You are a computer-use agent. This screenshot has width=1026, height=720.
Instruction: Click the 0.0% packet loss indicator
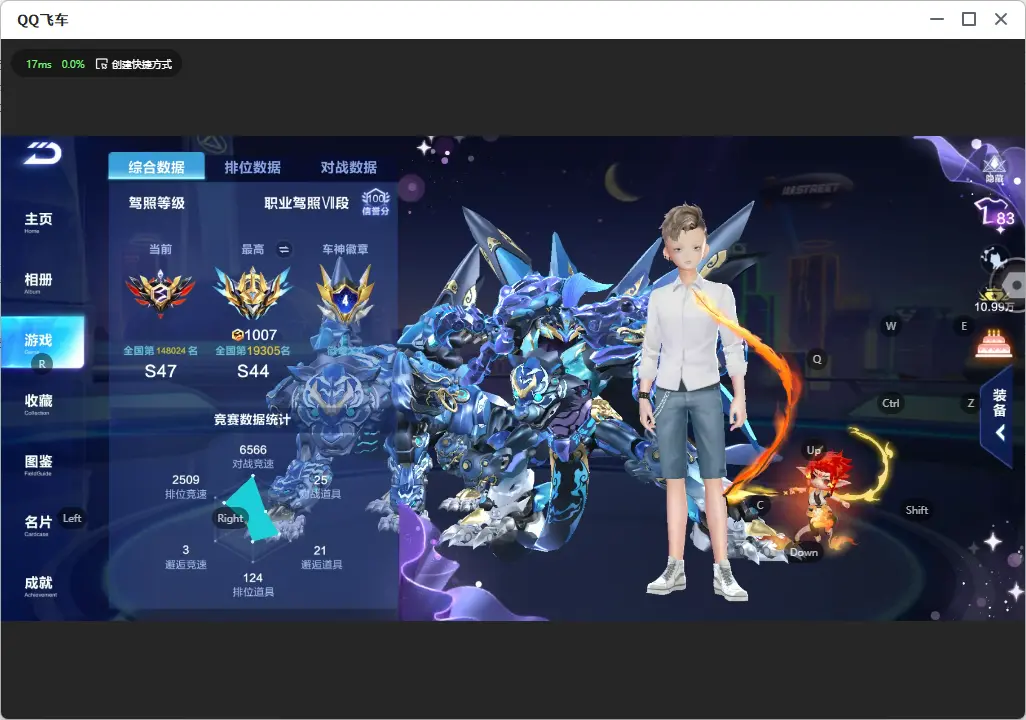73,64
